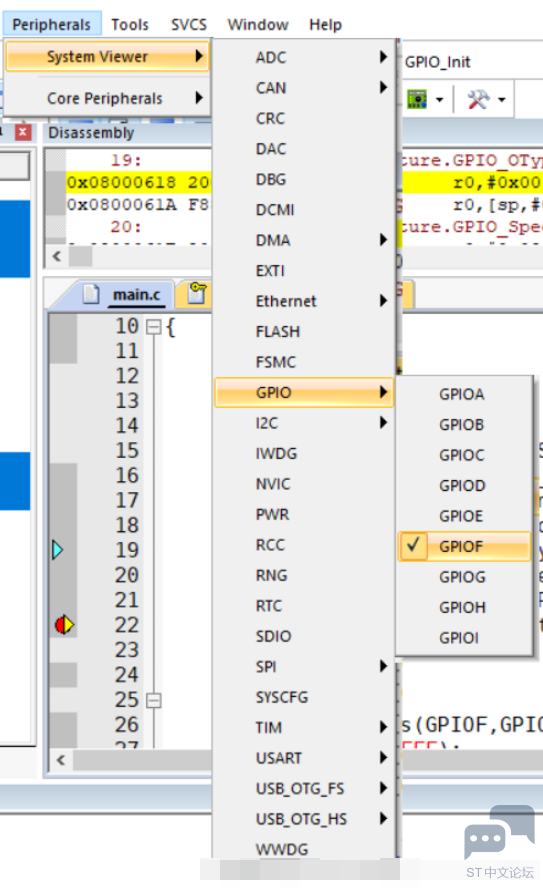The image size is (543, 888).
Task: Click editor horizontal scrollbar left arrow
Action: pyautogui.click(x=61, y=760)
